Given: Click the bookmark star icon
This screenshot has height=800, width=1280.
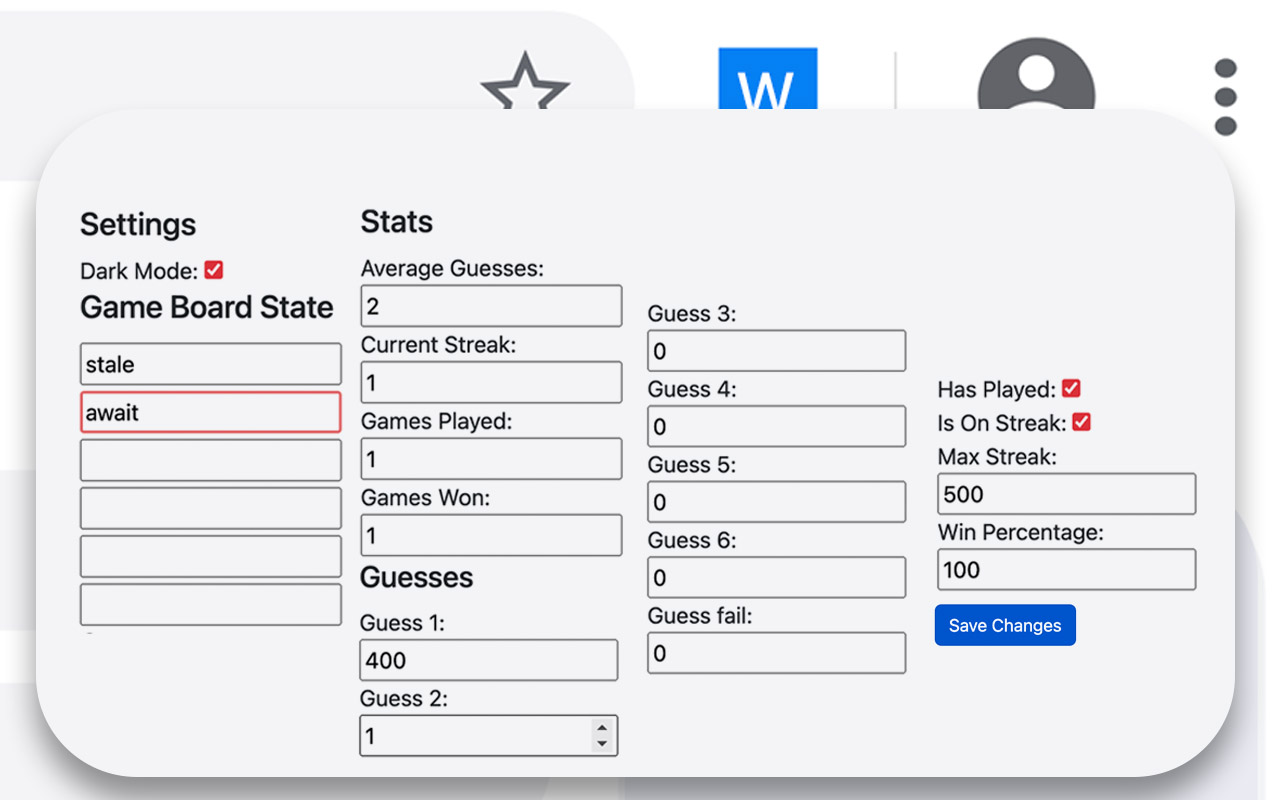Looking at the screenshot, I should coord(525,85).
